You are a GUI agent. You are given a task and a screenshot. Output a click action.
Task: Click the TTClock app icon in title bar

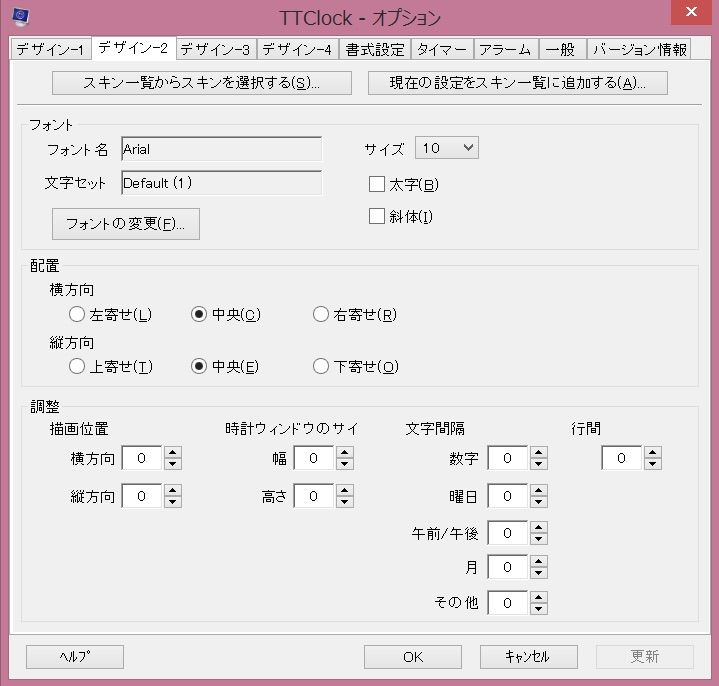click(20, 17)
